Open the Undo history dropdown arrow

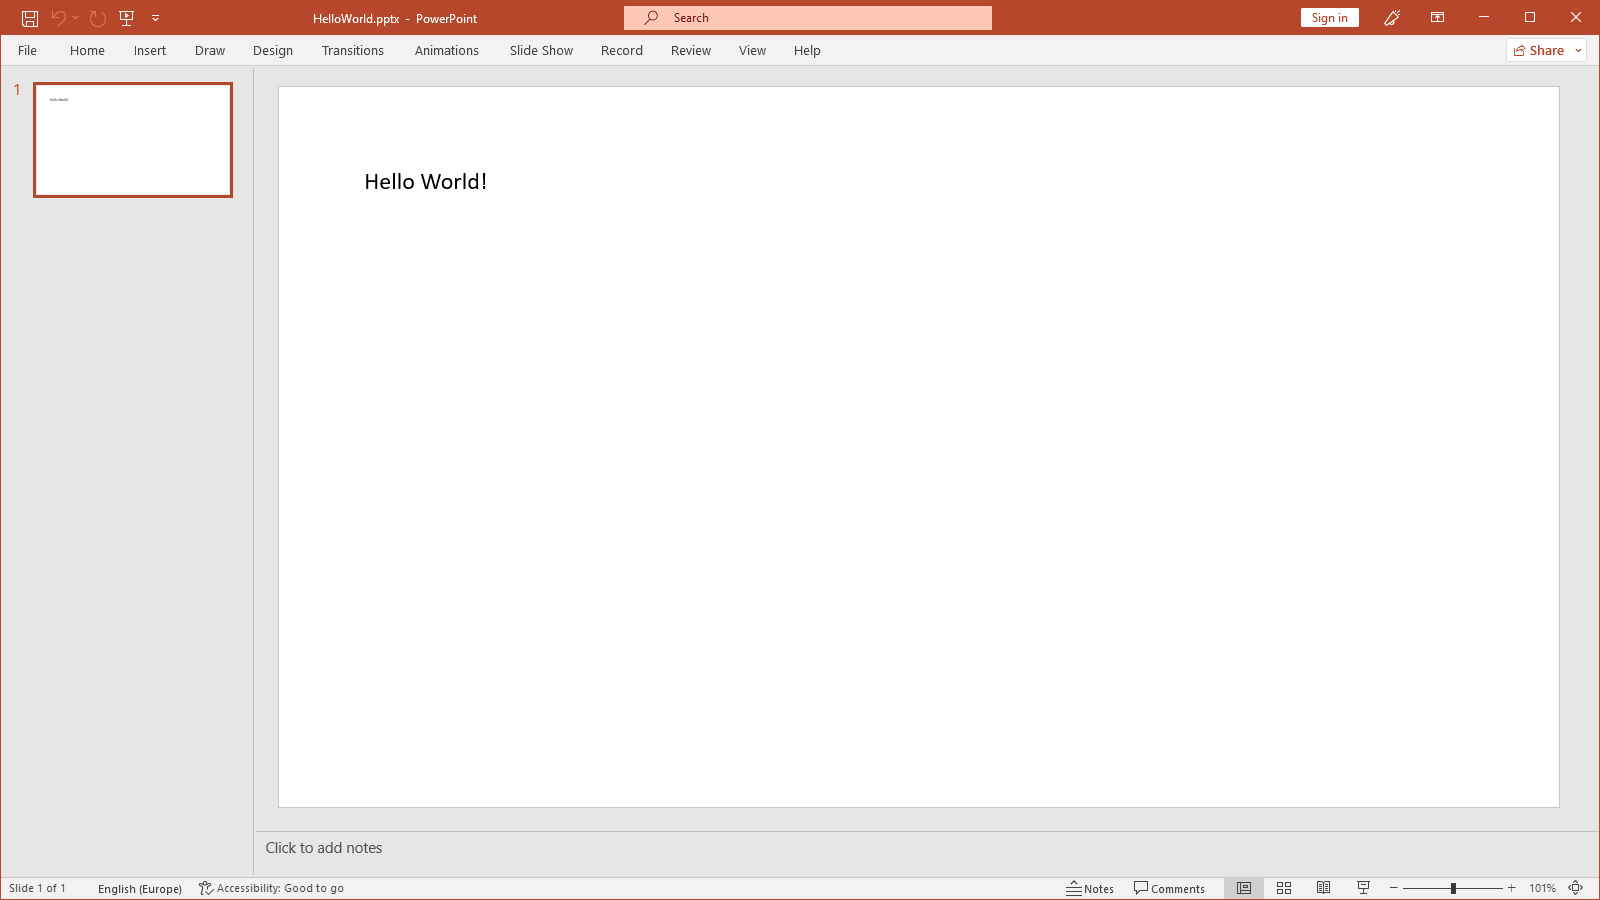tap(76, 18)
